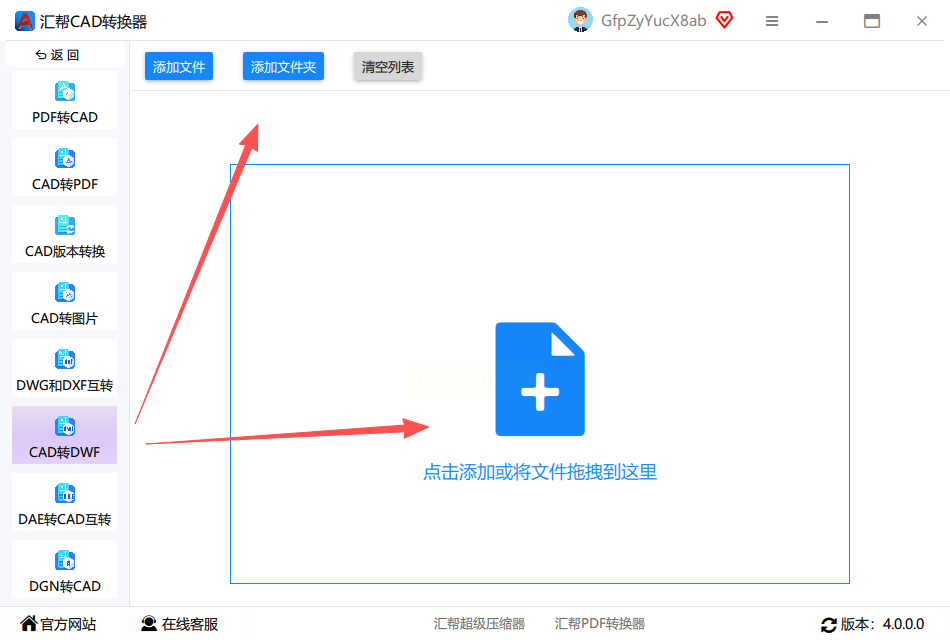Viewport: 950px width, 640px height.
Task: Open the 在线客服 support link
Action: [179, 624]
